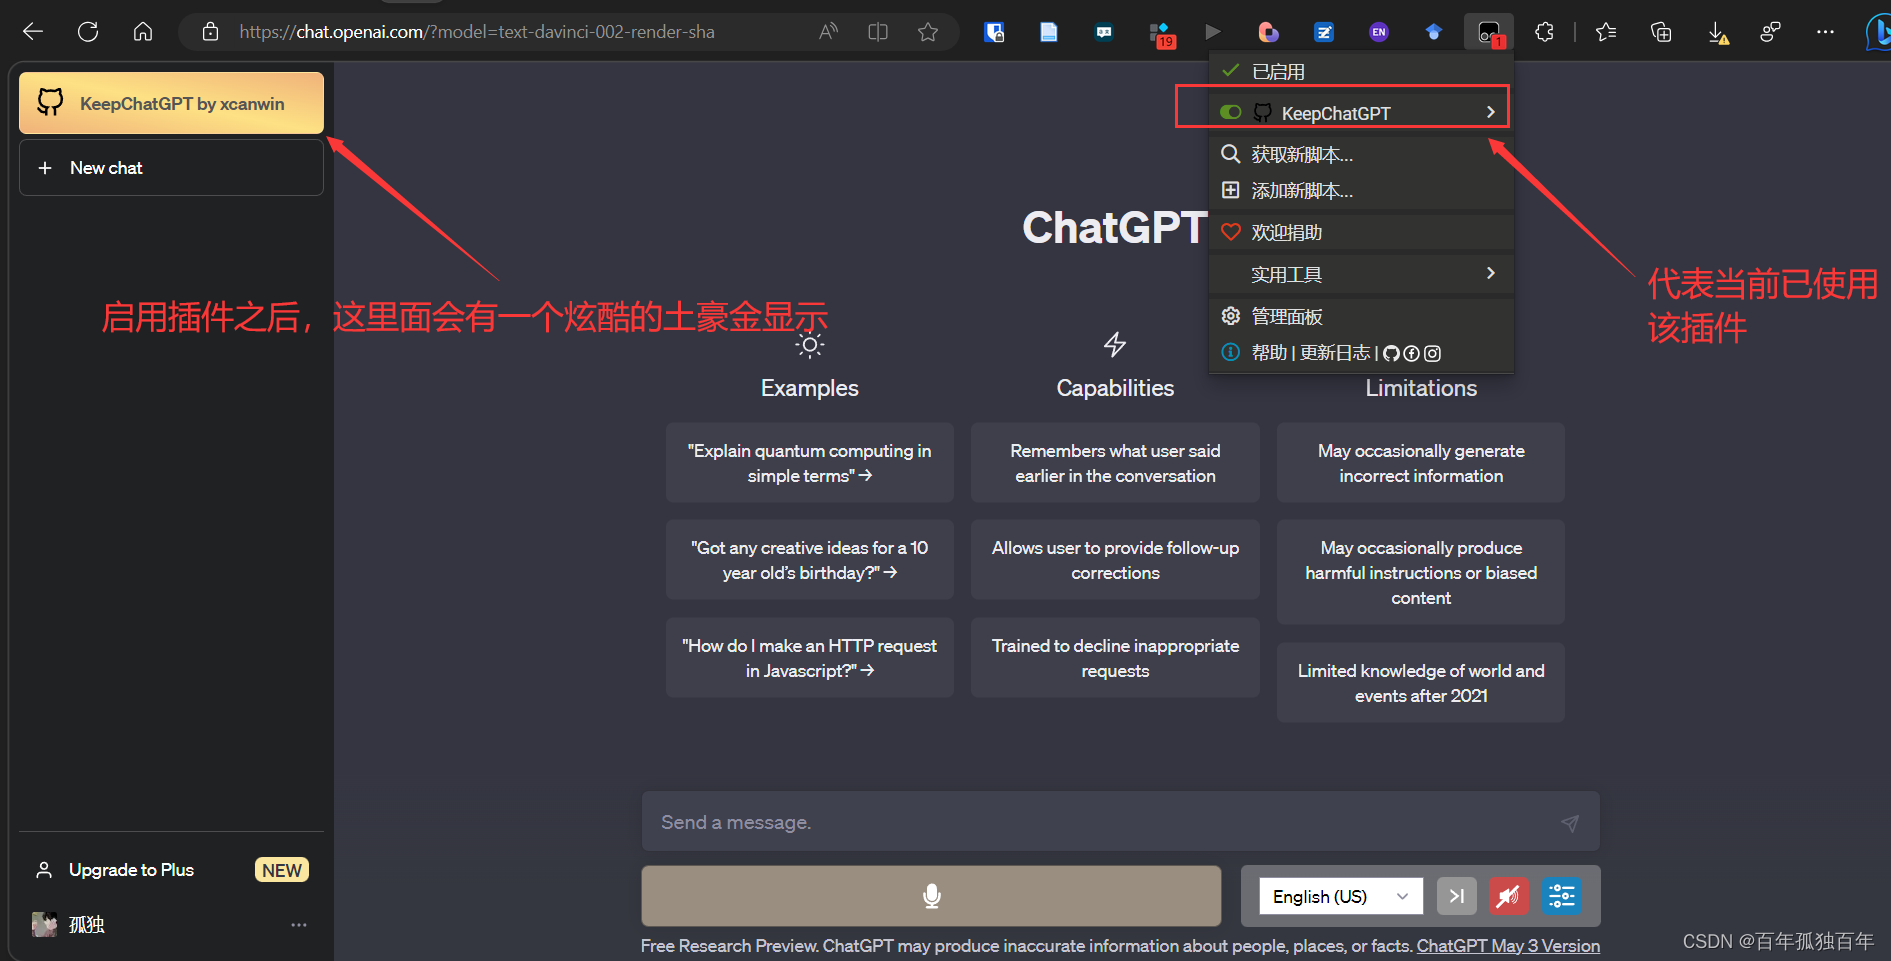Viewport: 1891px width, 961px height.
Task: Click the Examples sun icon
Action: pos(809,346)
